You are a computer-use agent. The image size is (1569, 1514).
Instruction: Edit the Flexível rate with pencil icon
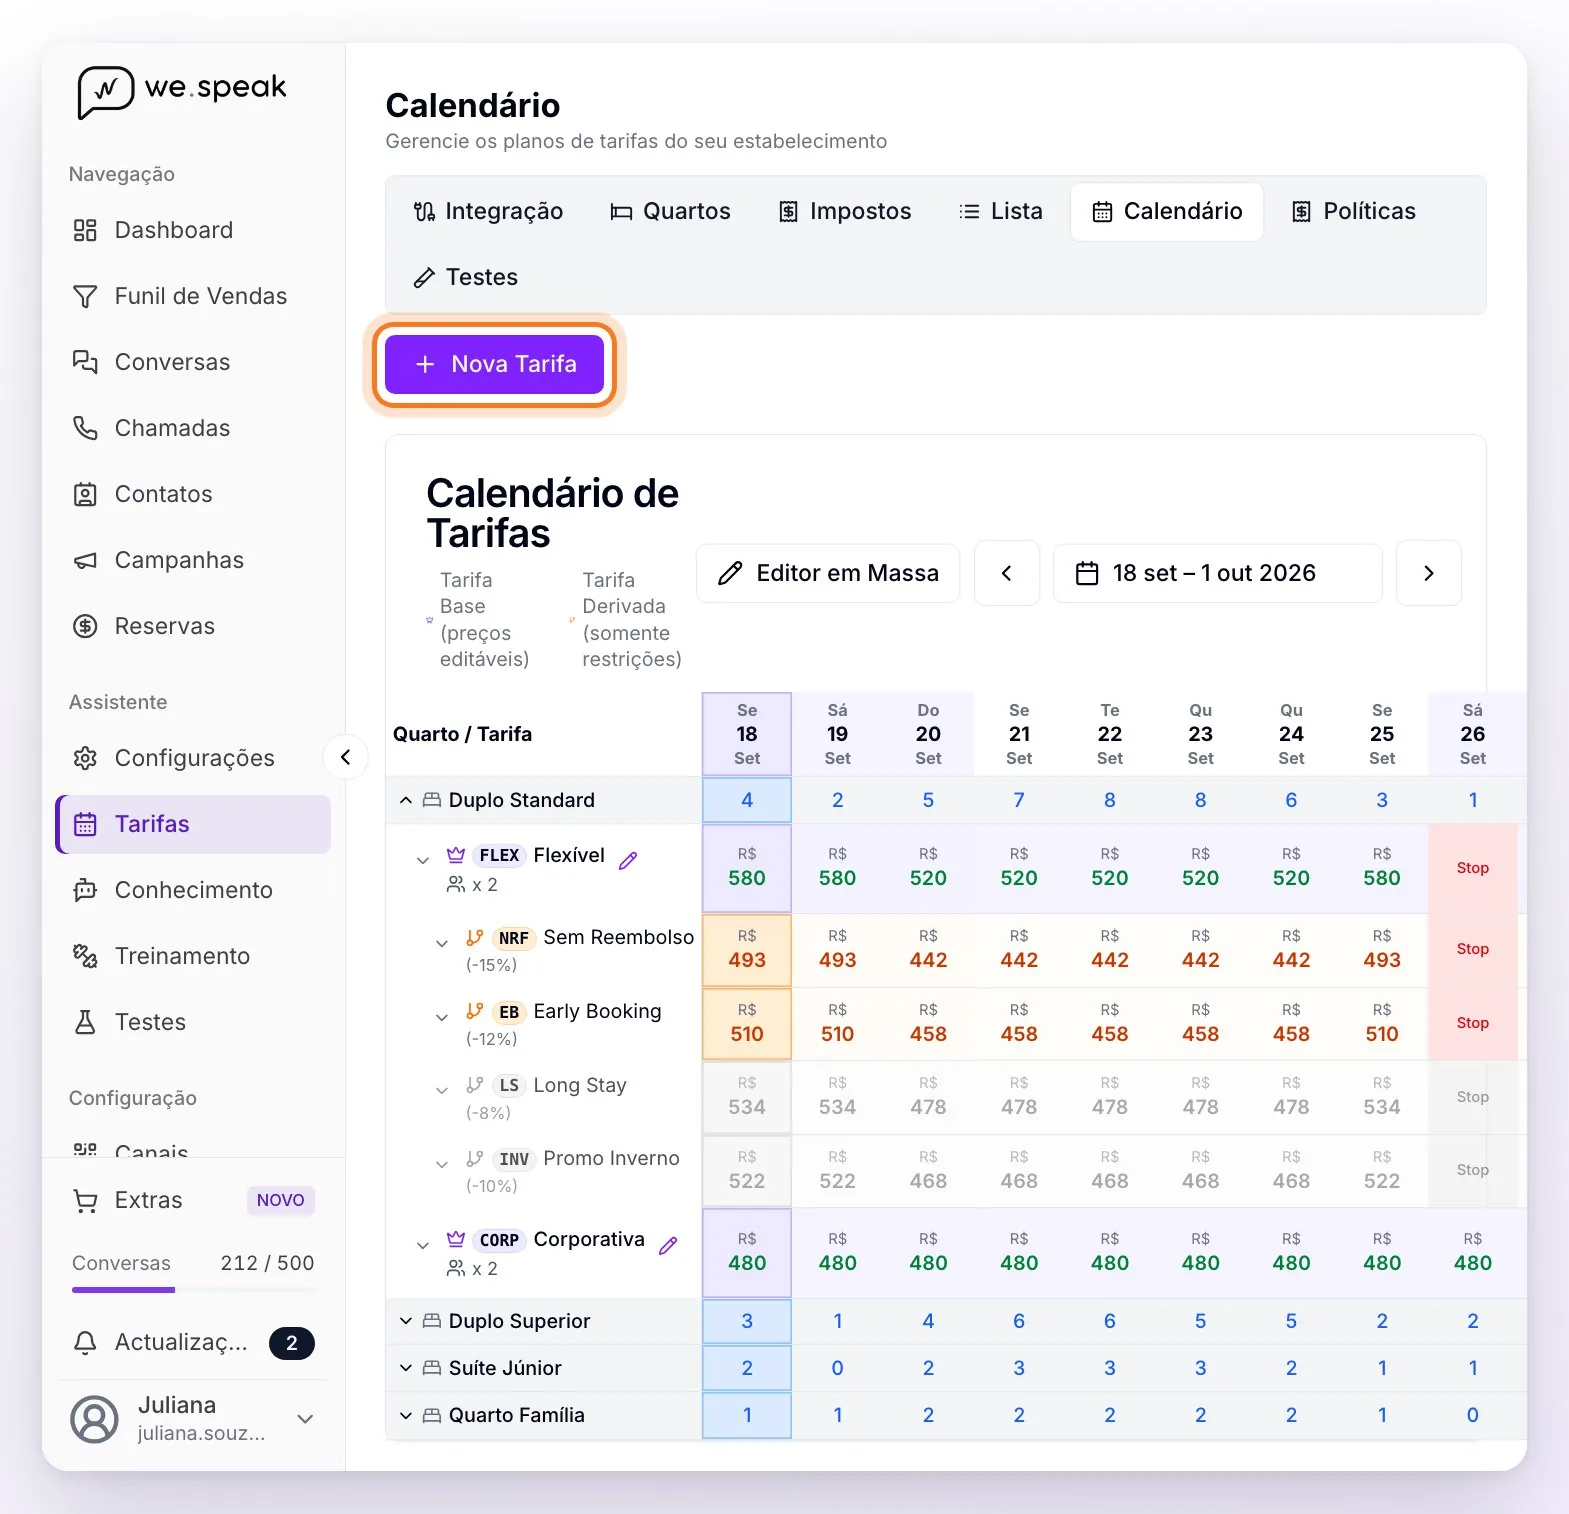pyautogui.click(x=628, y=860)
